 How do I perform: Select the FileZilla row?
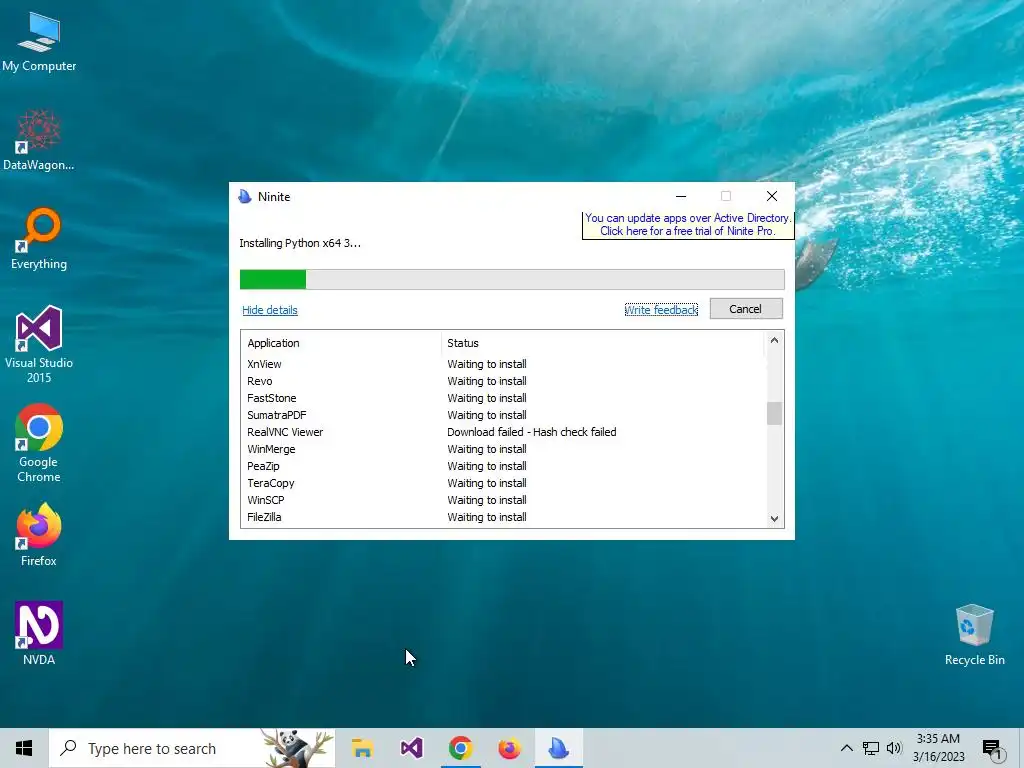tap(503, 517)
